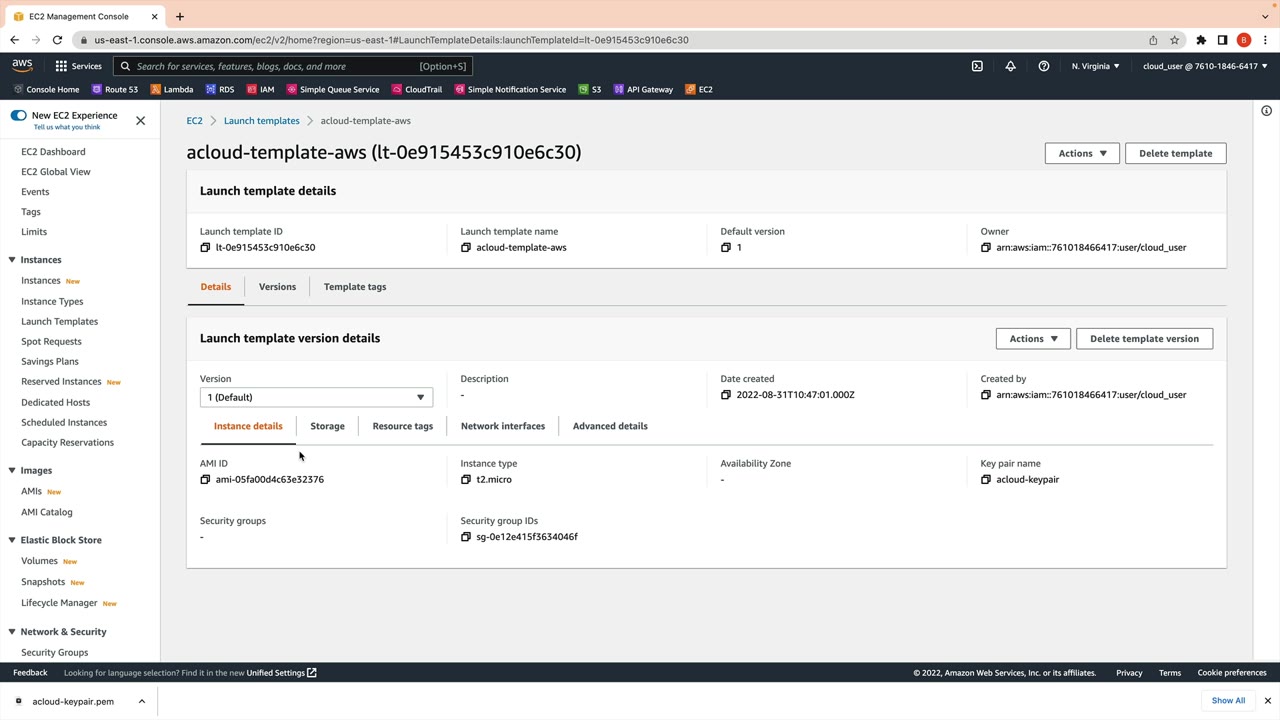This screenshot has width=1280, height=720.
Task: Toggle the New EC2 Experience switch
Action: [18, 116]
